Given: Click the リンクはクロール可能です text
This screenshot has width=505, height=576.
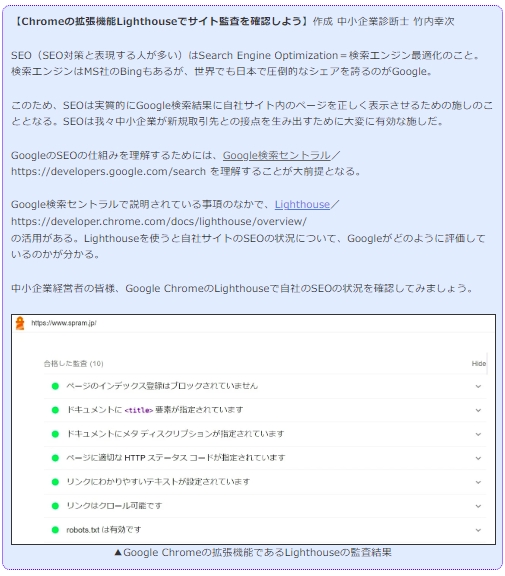Looking at the screenshot, I should click(114, 505).
